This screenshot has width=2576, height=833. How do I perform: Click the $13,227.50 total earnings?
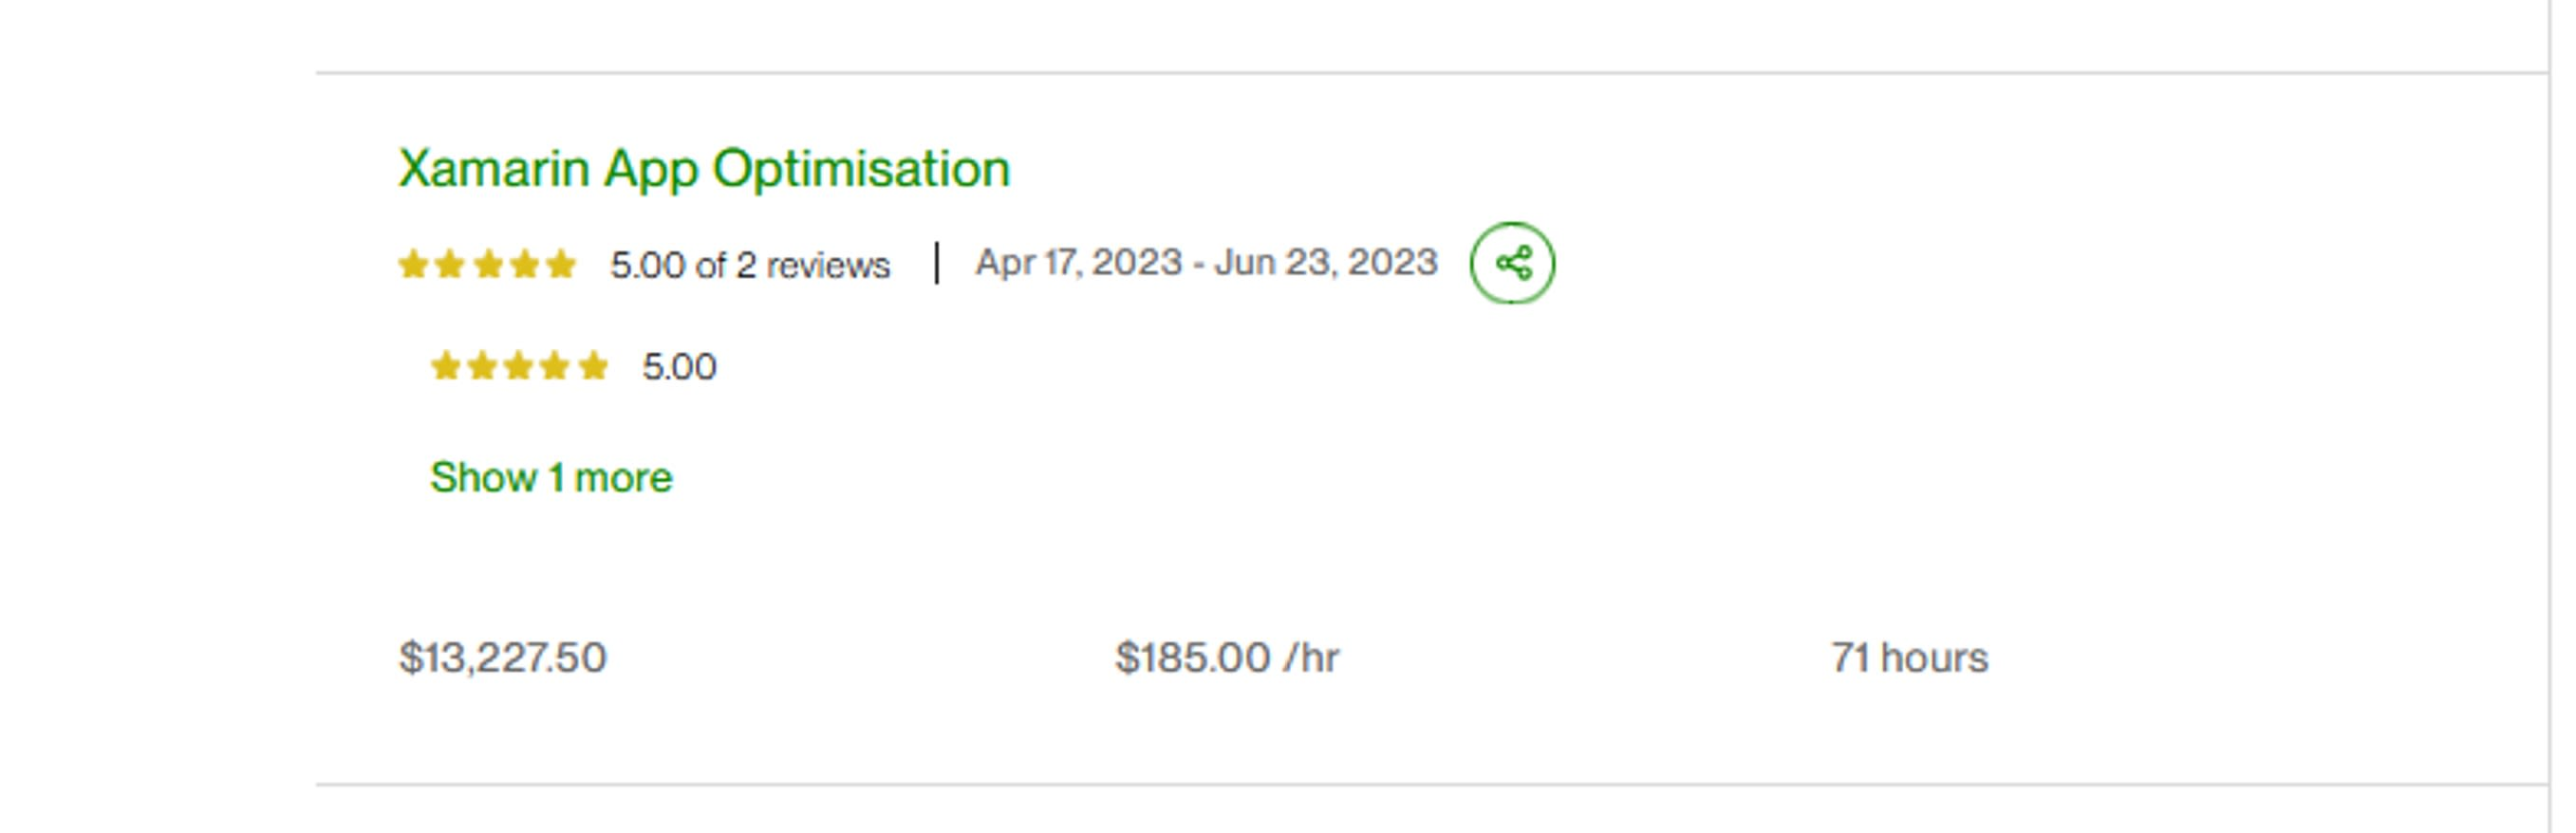click(503, 658)
